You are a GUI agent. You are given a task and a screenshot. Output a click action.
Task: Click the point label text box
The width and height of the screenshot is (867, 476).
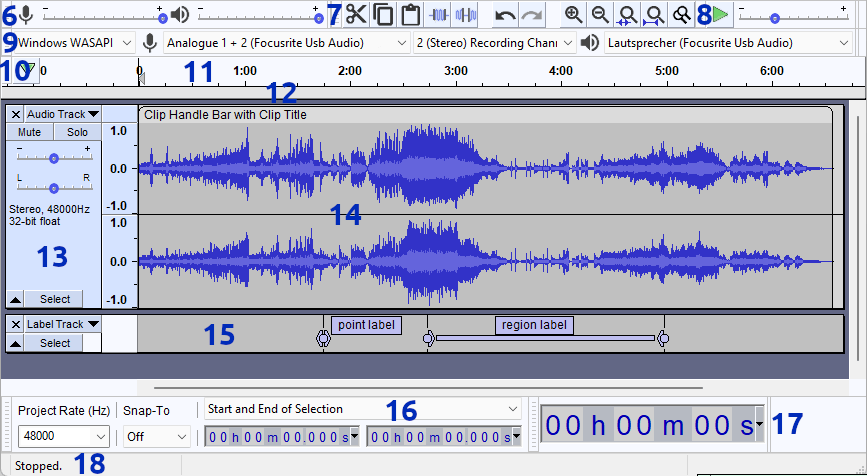pyautogui.click(x=365, y=325)
